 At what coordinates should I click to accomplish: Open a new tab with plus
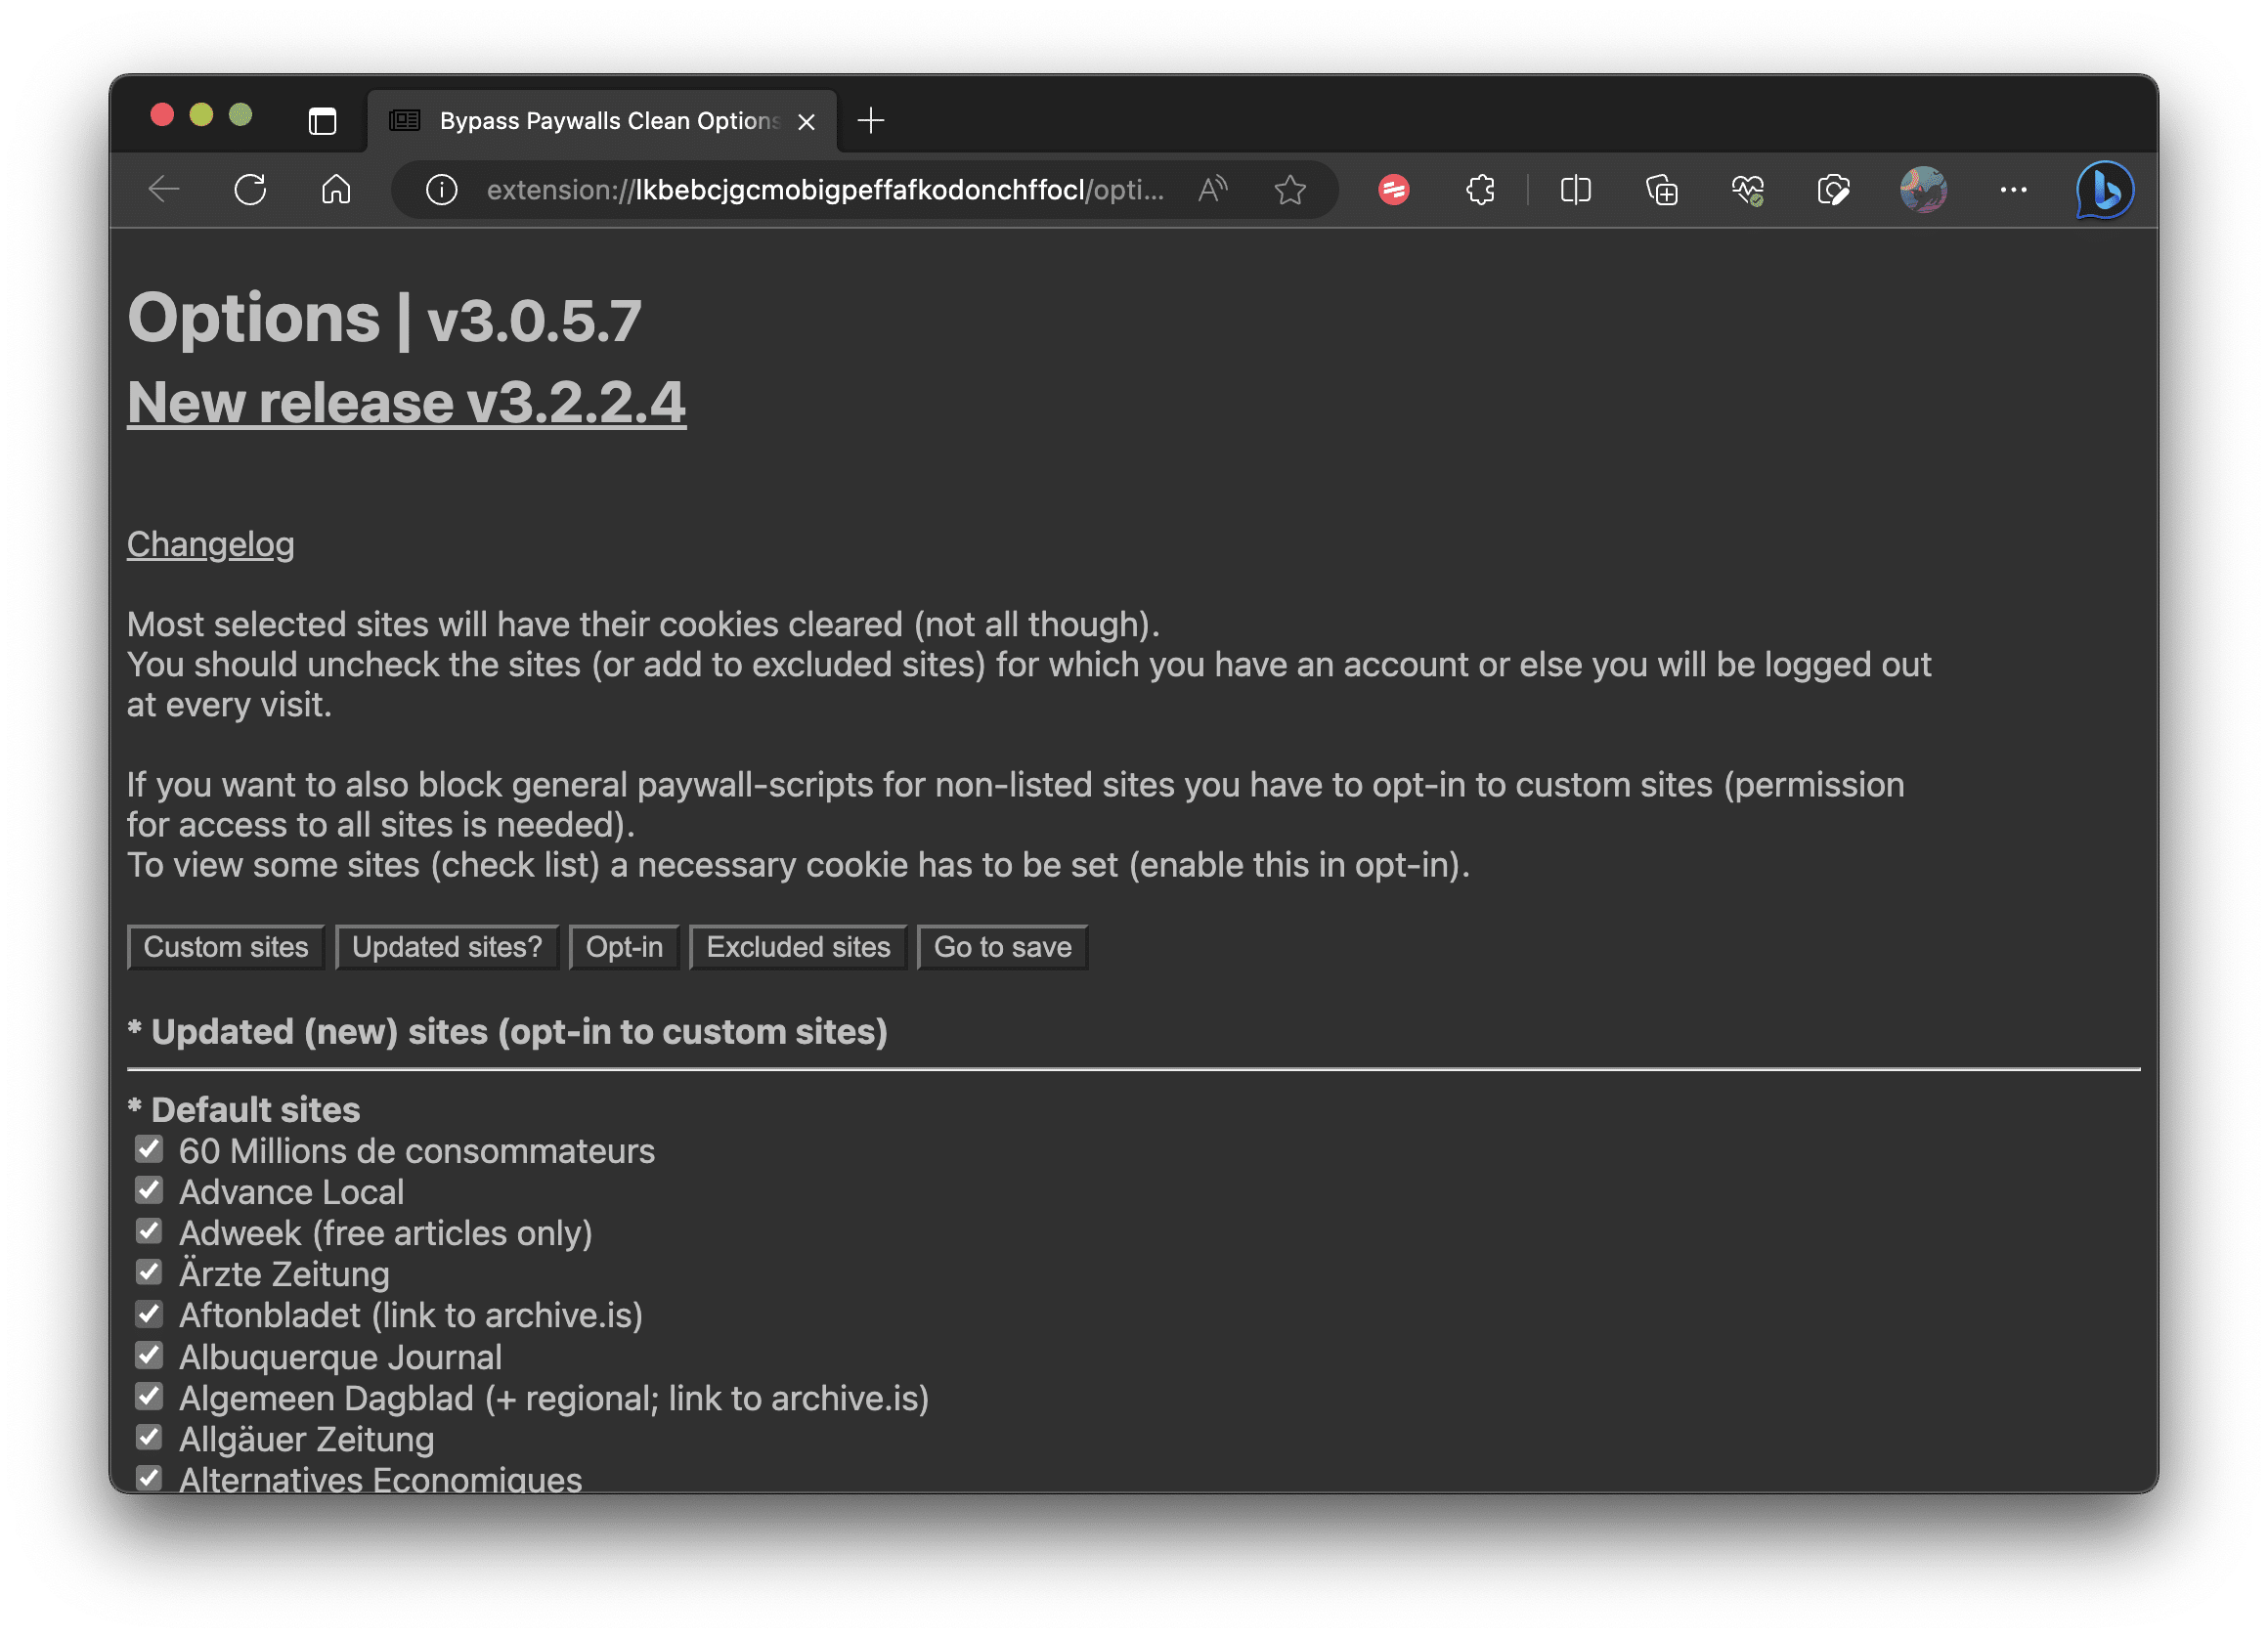pyautogui.click(x=871, y=121)
